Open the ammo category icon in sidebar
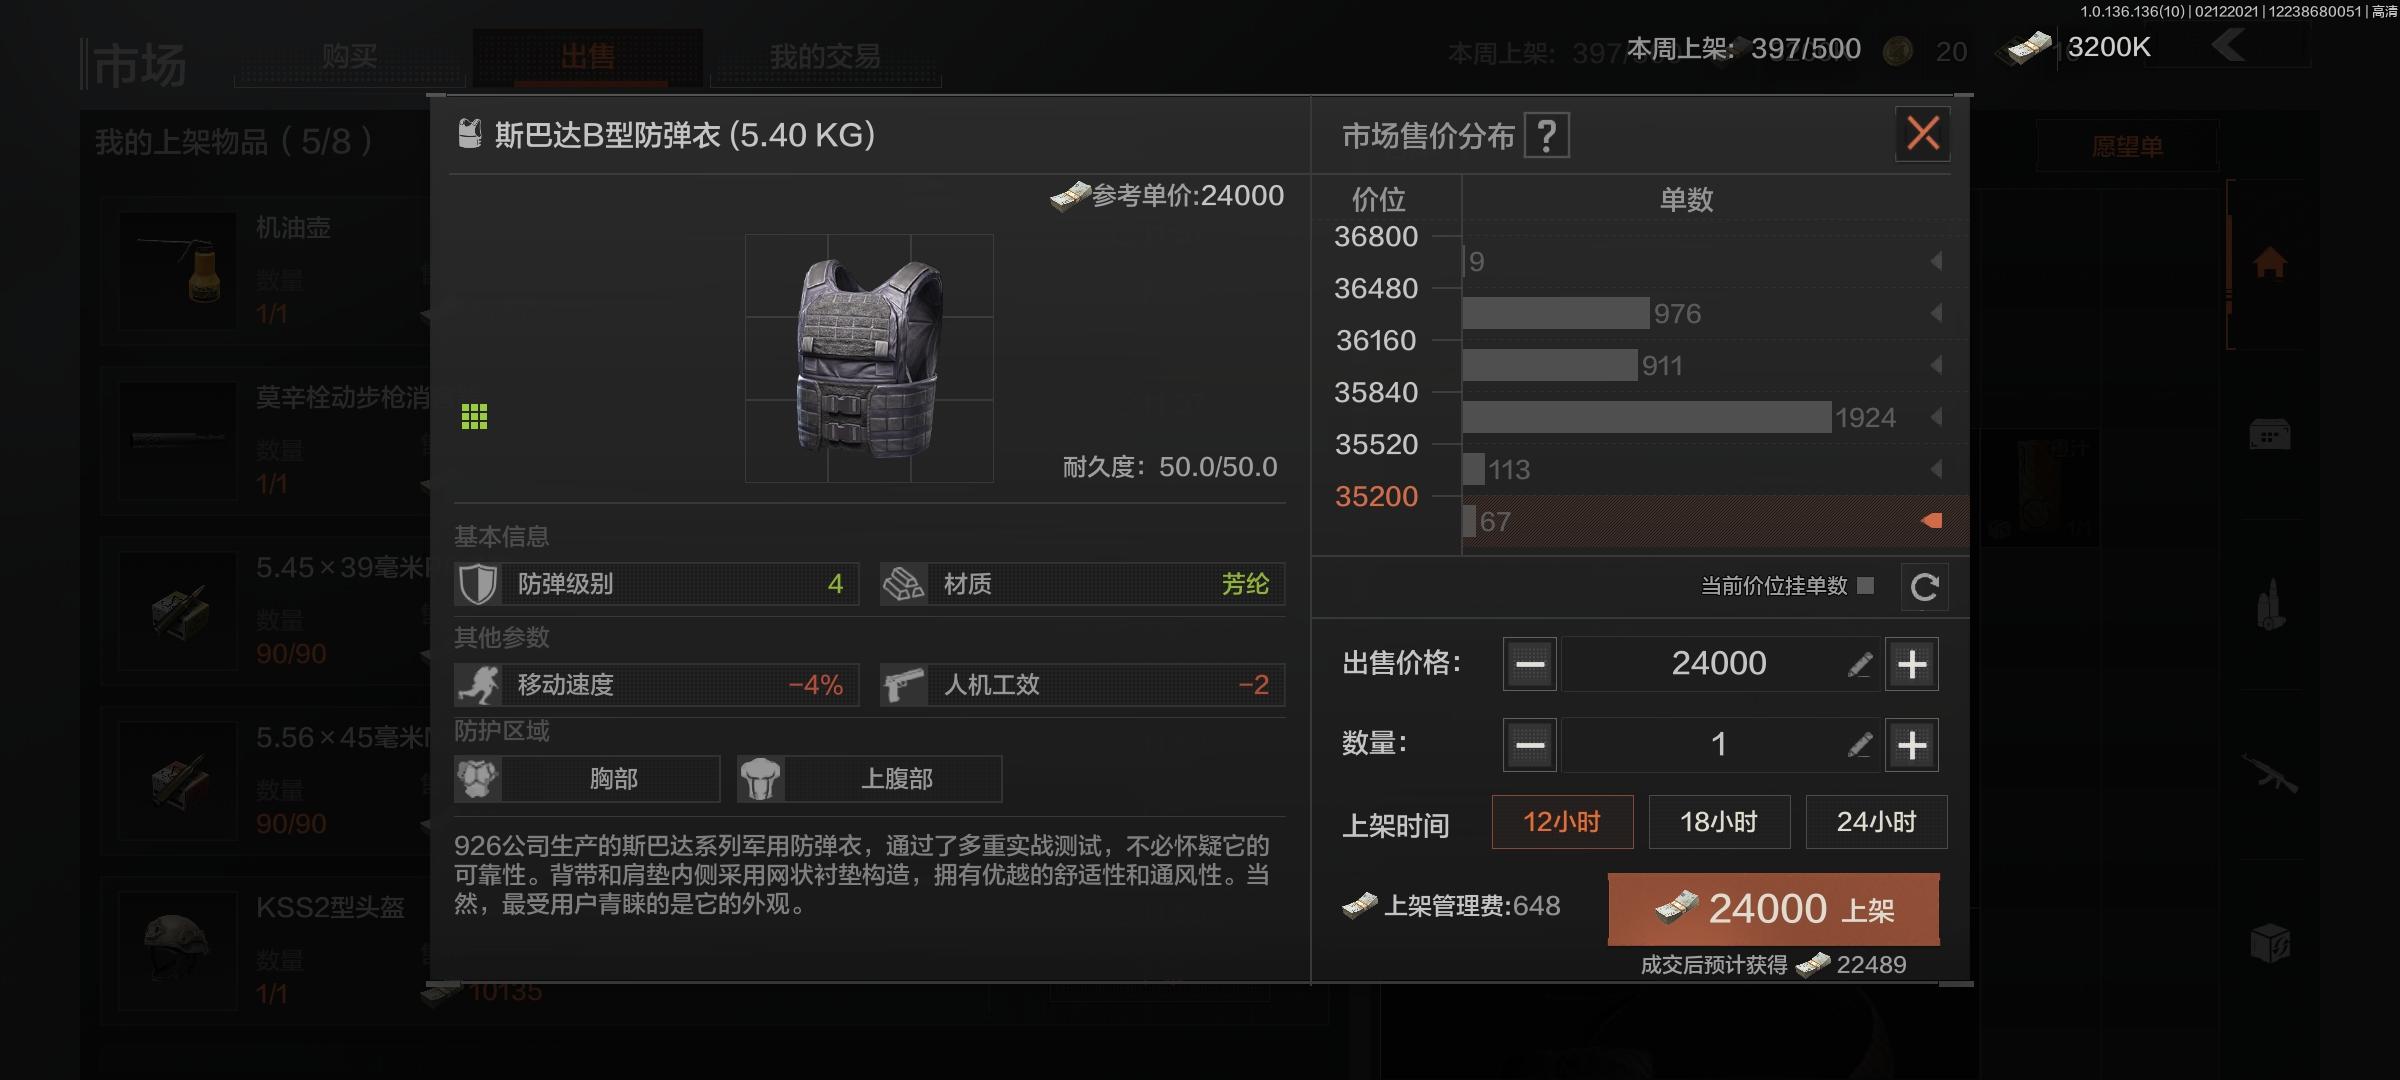This screenshot has height=1080, width=2400. (2270, 605)
